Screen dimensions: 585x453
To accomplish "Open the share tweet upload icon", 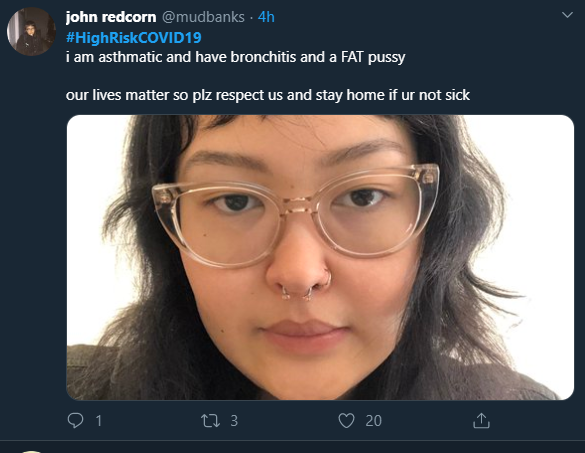I will pyautogui.click(x=481, y=421).
